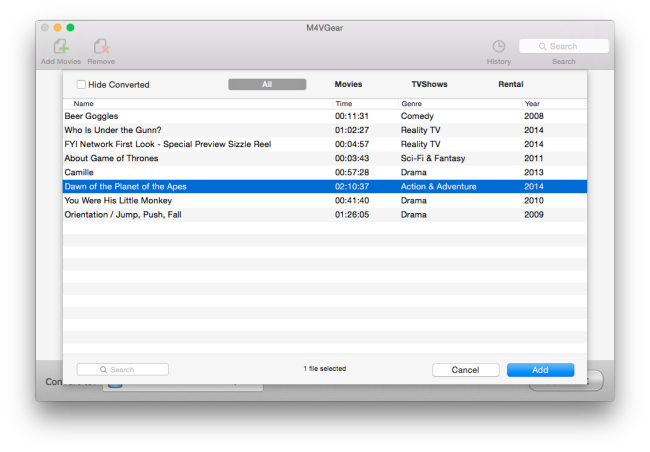
Task: Click the search field at the dialog bottom
Action: coord(123,369)
